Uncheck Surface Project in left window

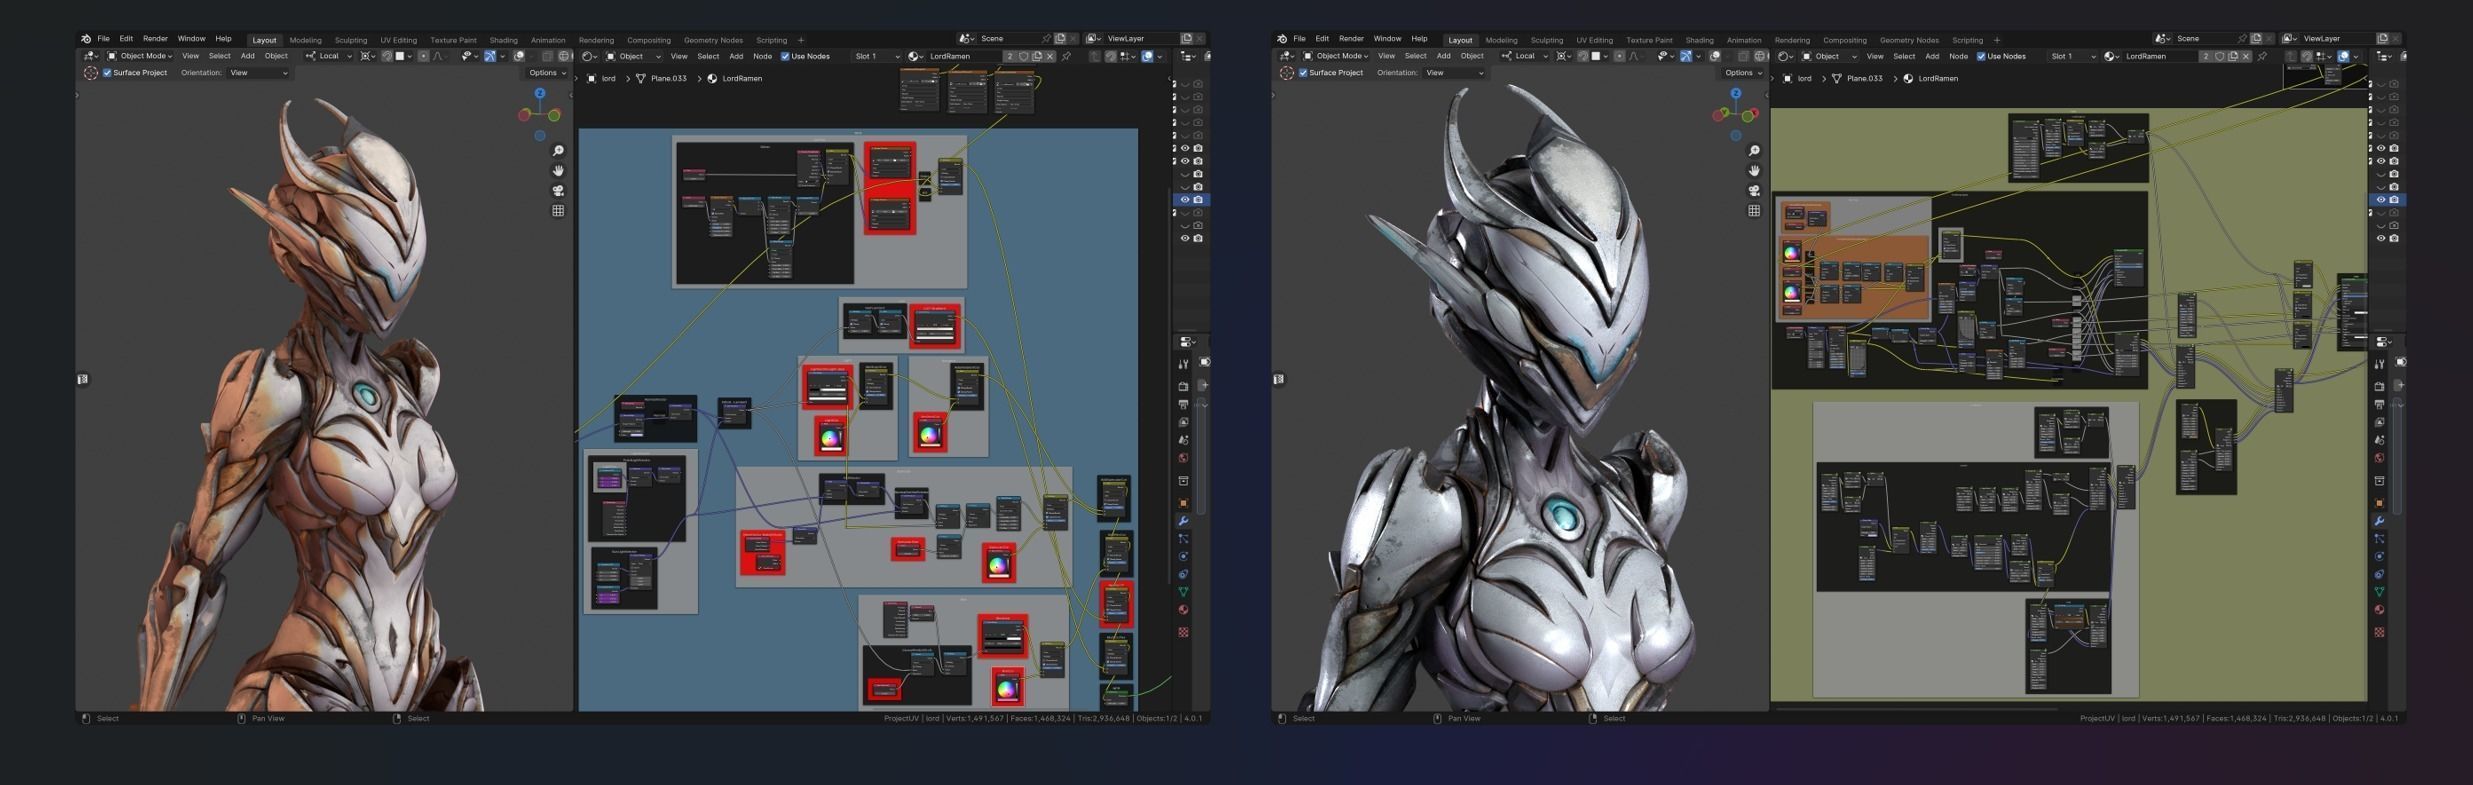point(108,73)
